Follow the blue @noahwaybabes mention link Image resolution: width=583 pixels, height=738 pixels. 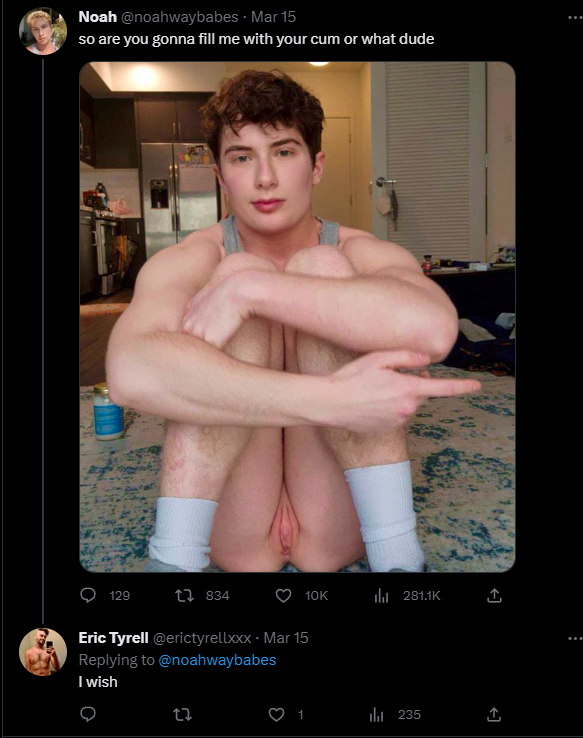pyautogui.click(x=217, y=660)
